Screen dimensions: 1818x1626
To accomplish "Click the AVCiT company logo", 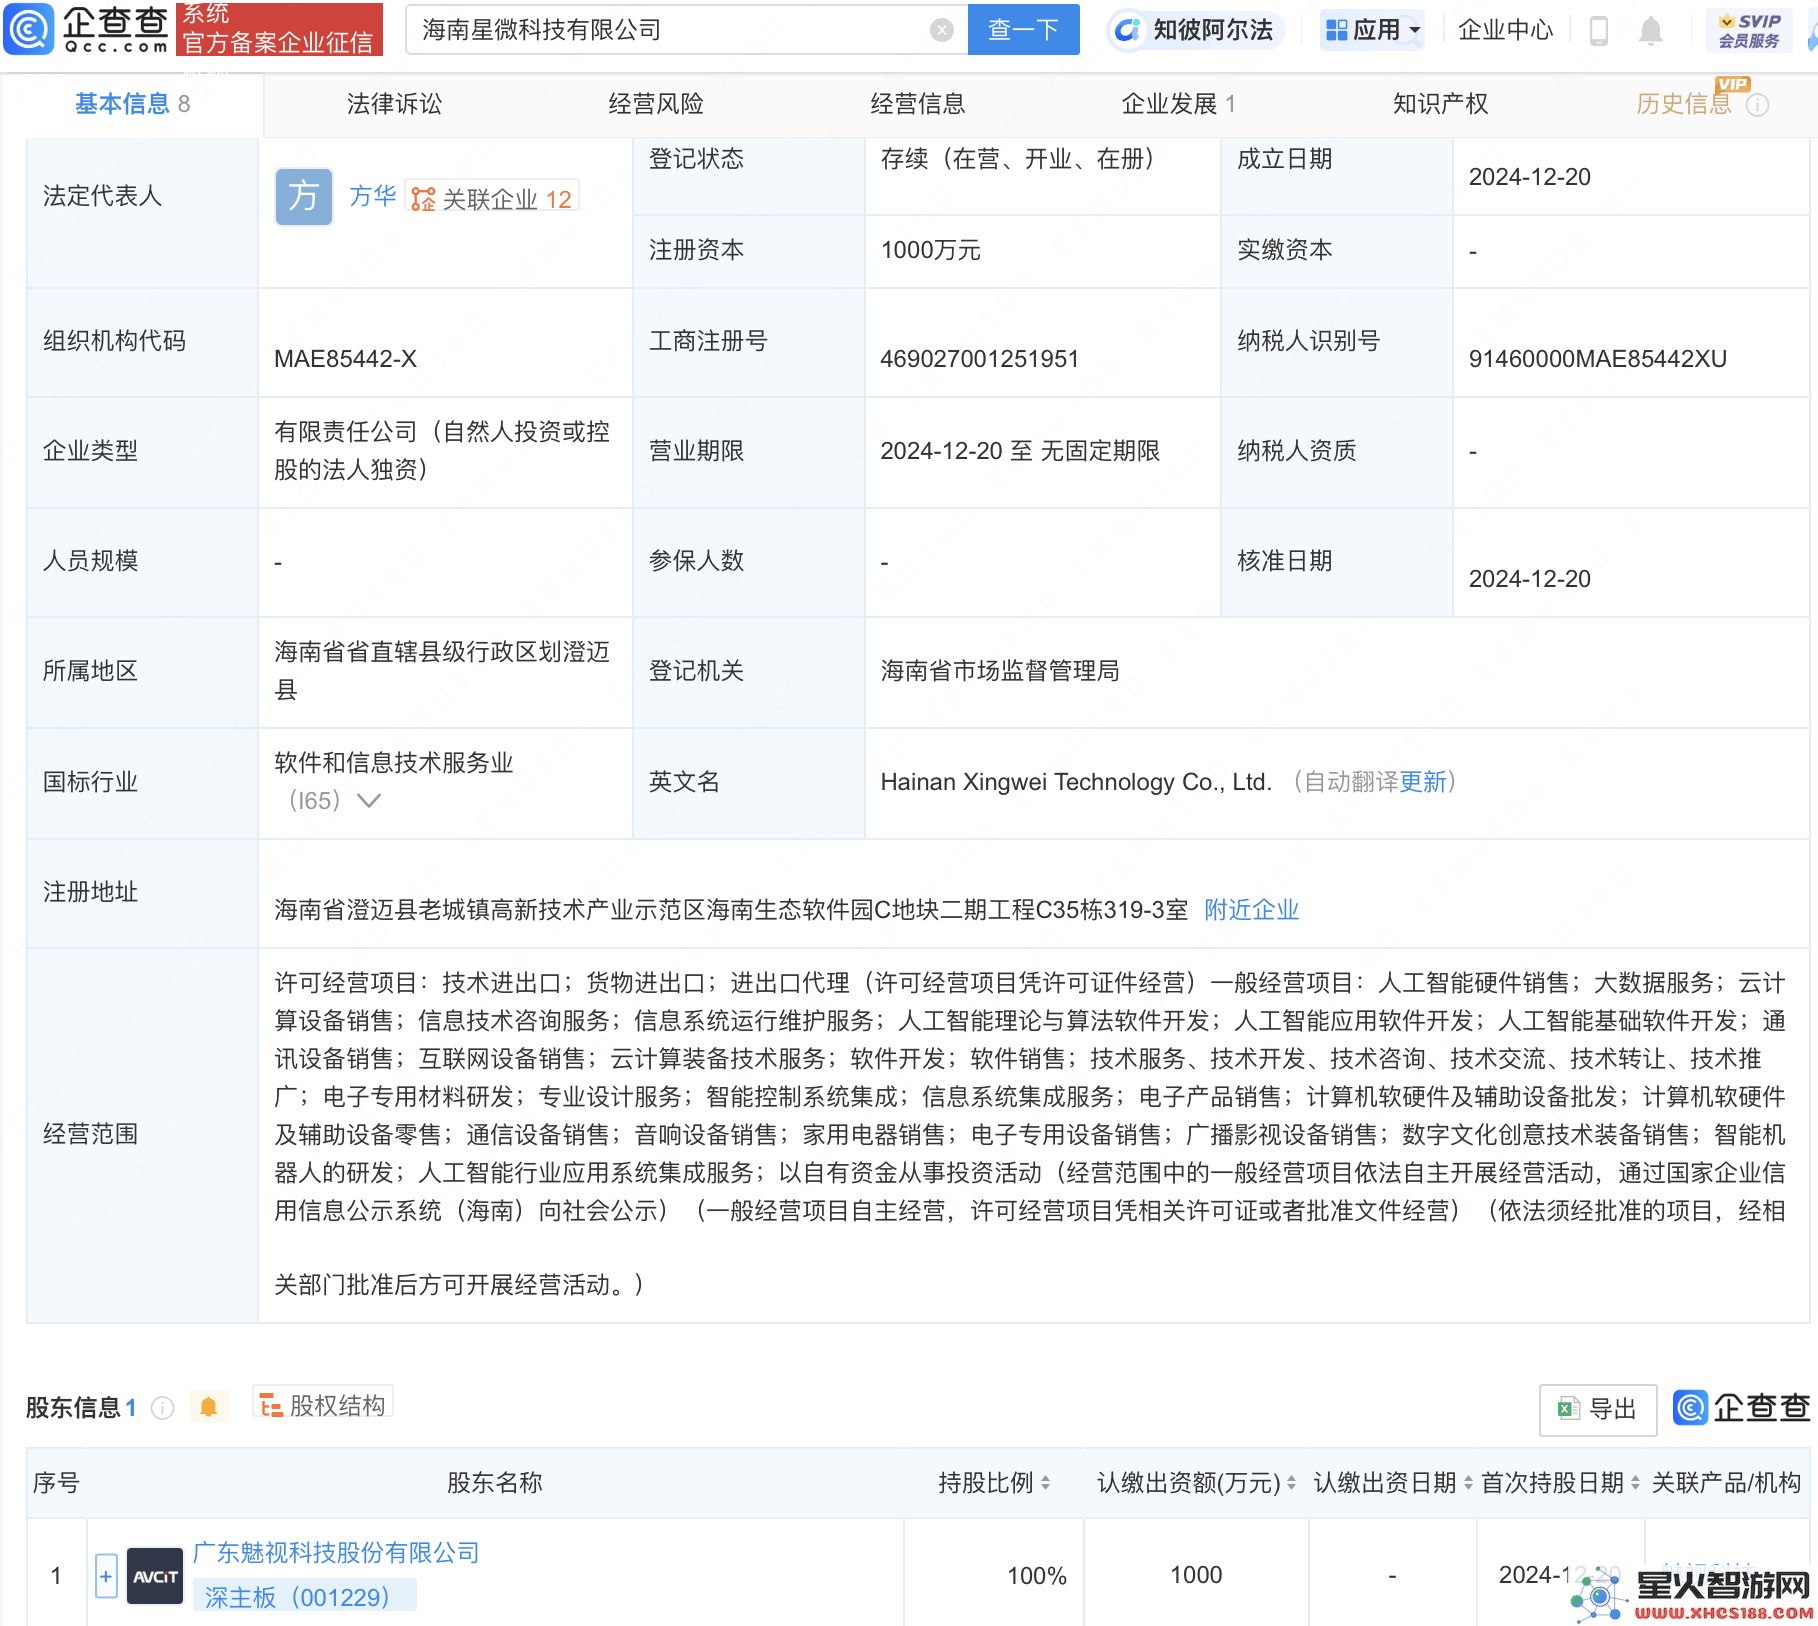I will [x=155, y=1576].
